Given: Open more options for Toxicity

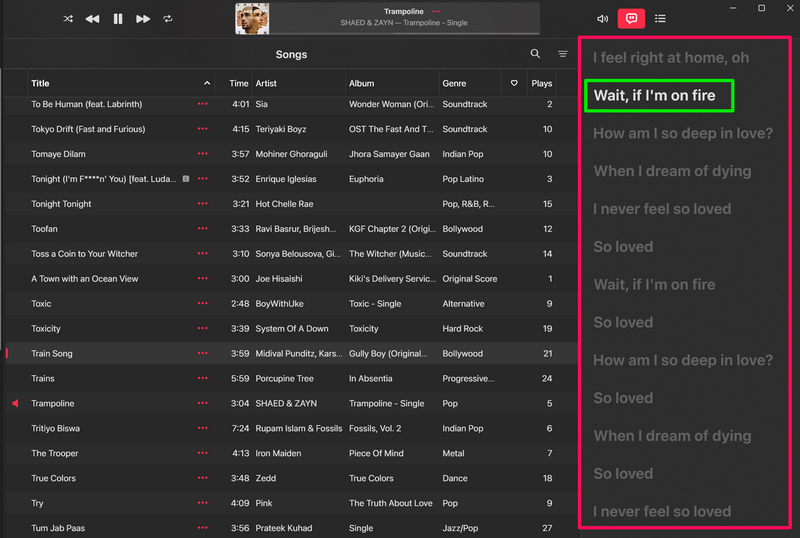Looking at the screenshot, I should [203, 328].
